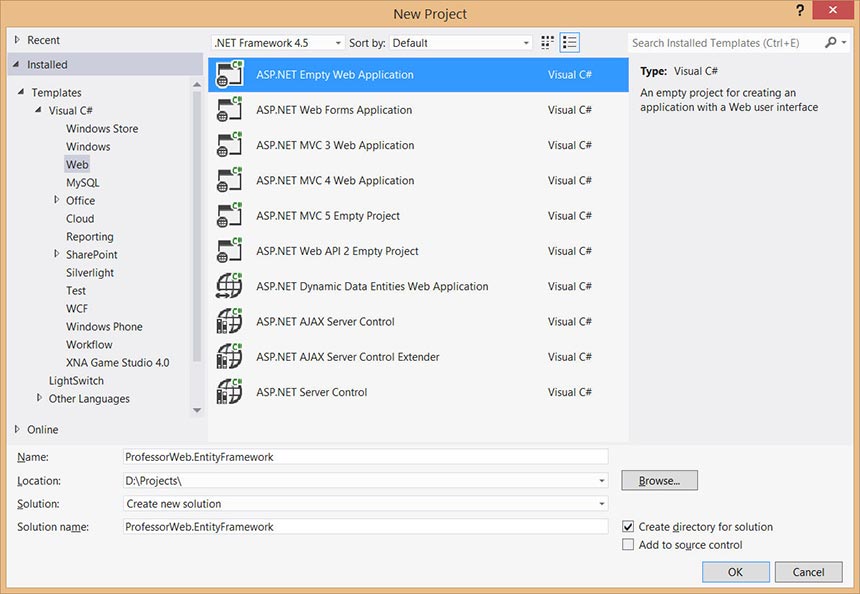Image resolution: width=860 pixels, height=594 pixels.
Task: Select the MySQL template category
Action: (83, 183)
